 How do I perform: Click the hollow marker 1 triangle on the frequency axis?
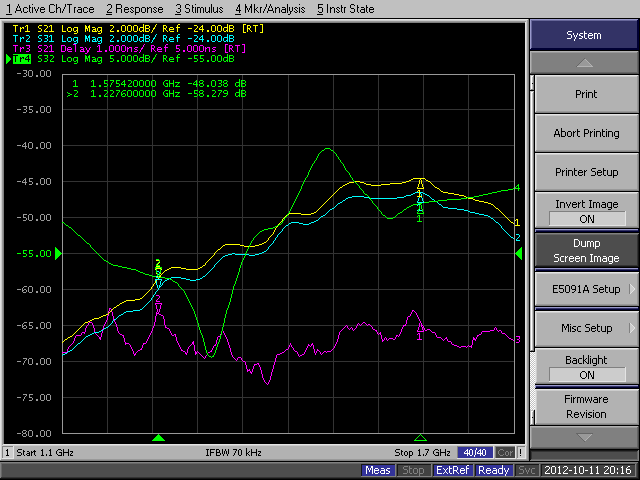[420, 438]
